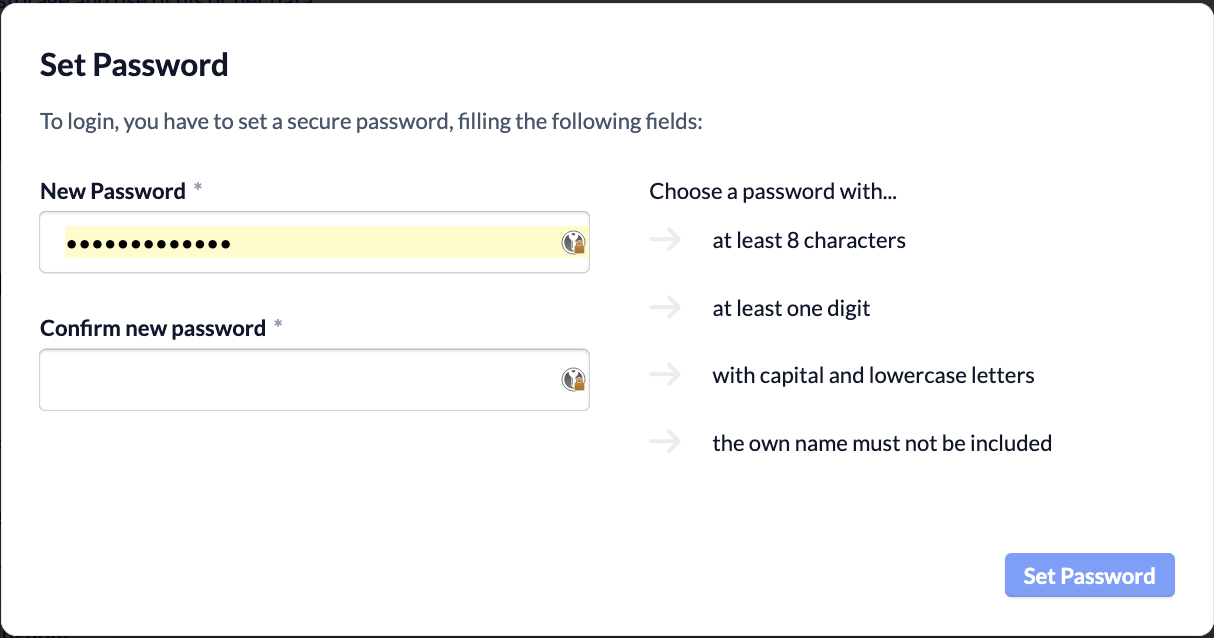Select 'the own name must not be included' text
The width and height of the screenshot is (1214, 638).
click(x=882, y=442)
